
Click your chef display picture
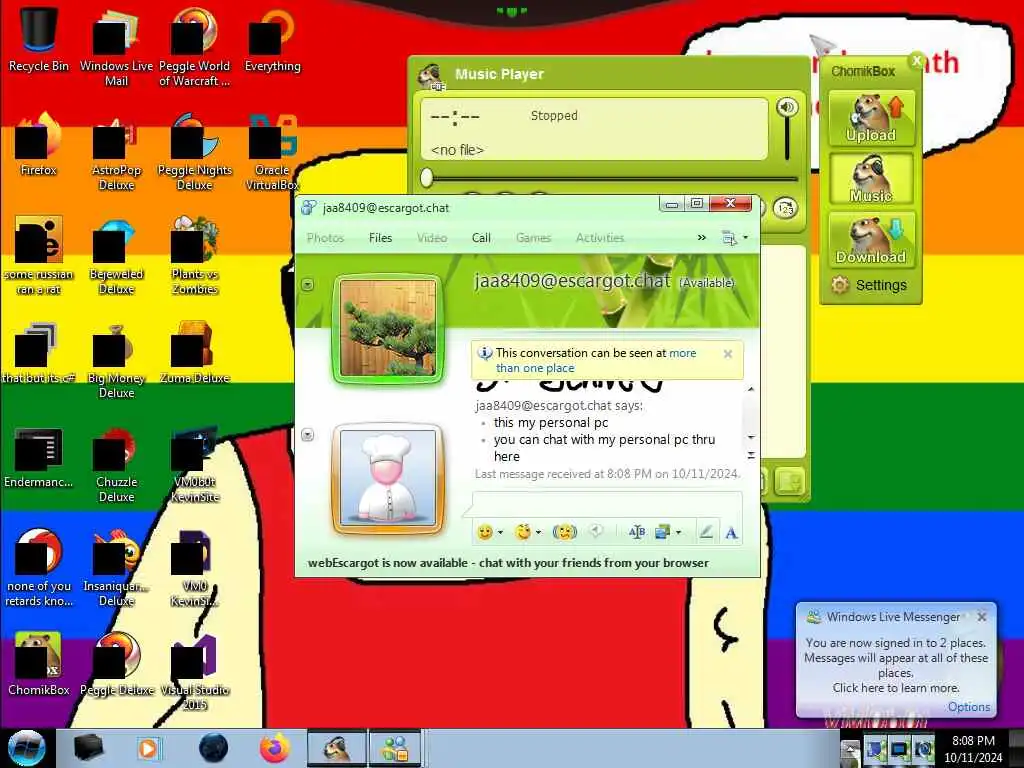tap(388, 479)
